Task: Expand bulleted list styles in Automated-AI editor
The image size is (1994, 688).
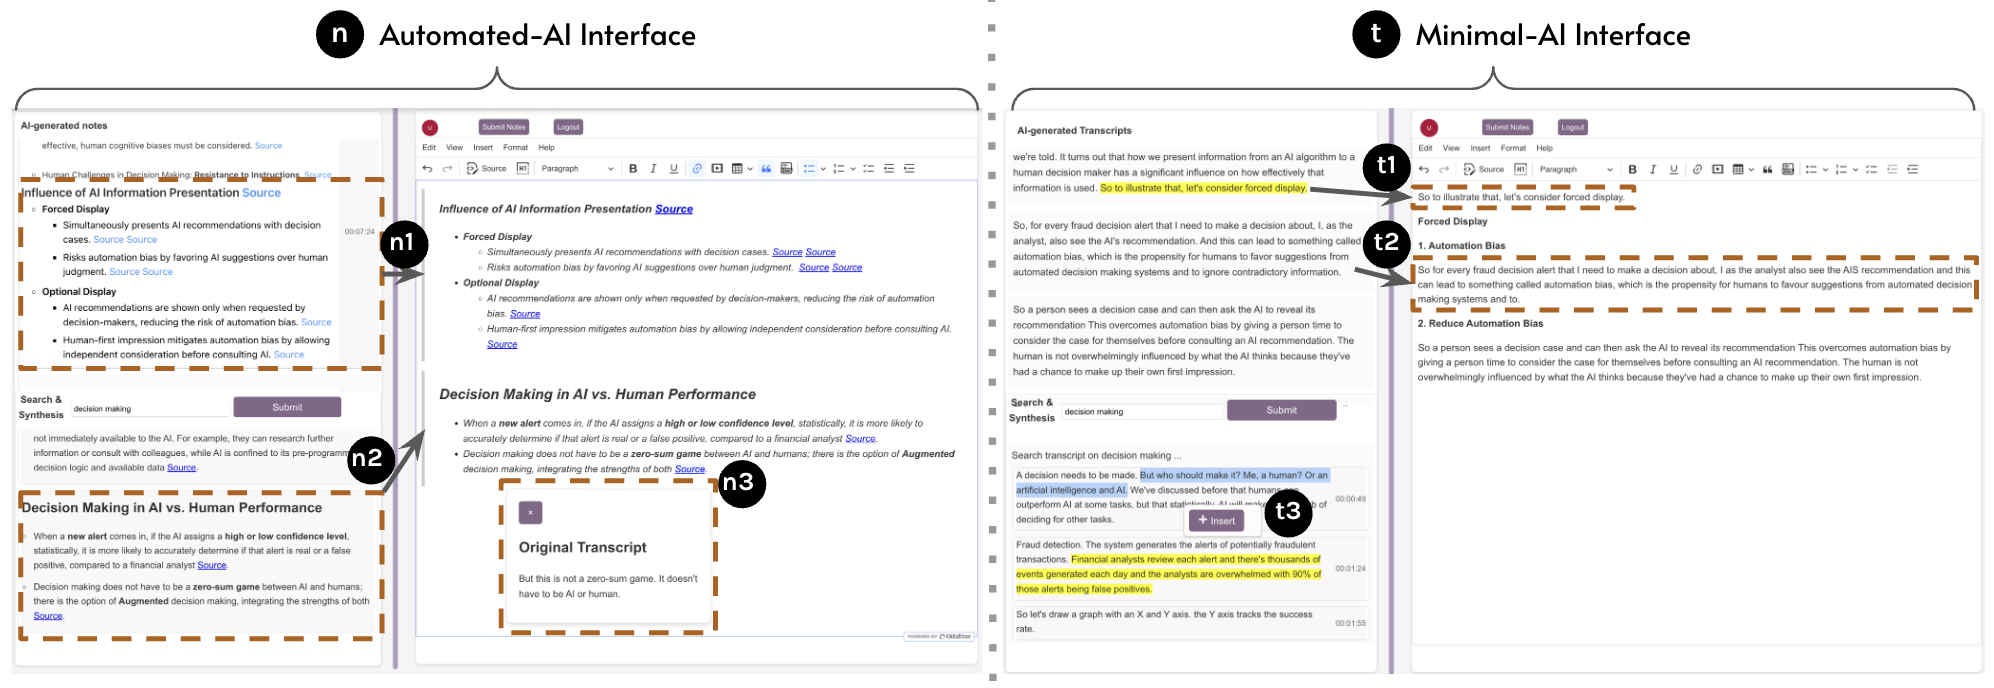Action: pyautogui.click(x=823, y=168)
